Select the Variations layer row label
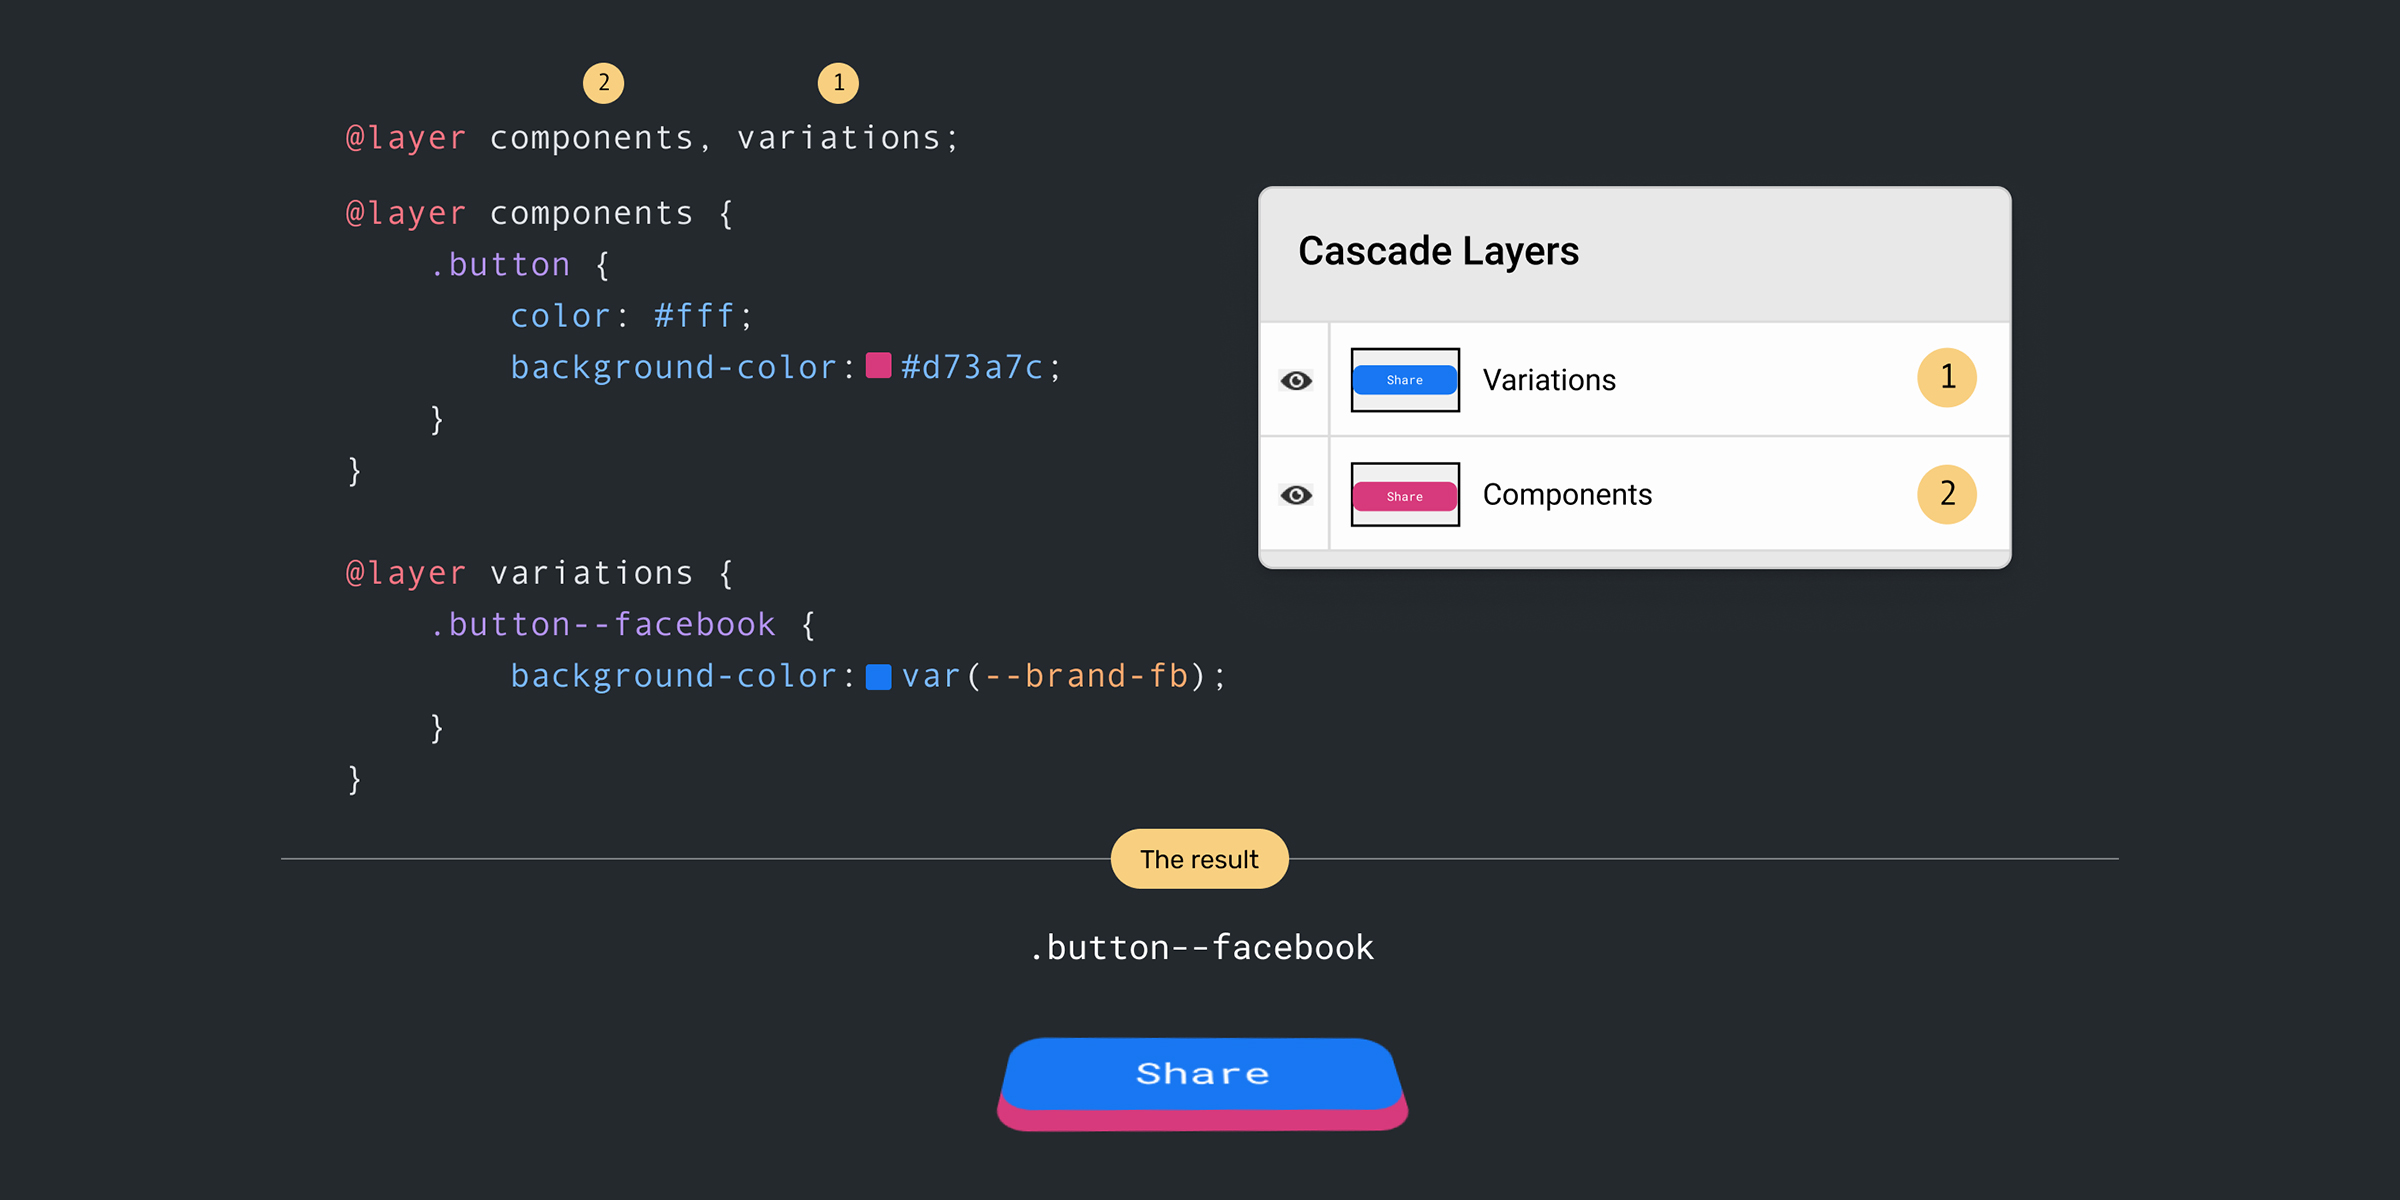Screen dimensions: 2400x1200 click(1548, 380)
